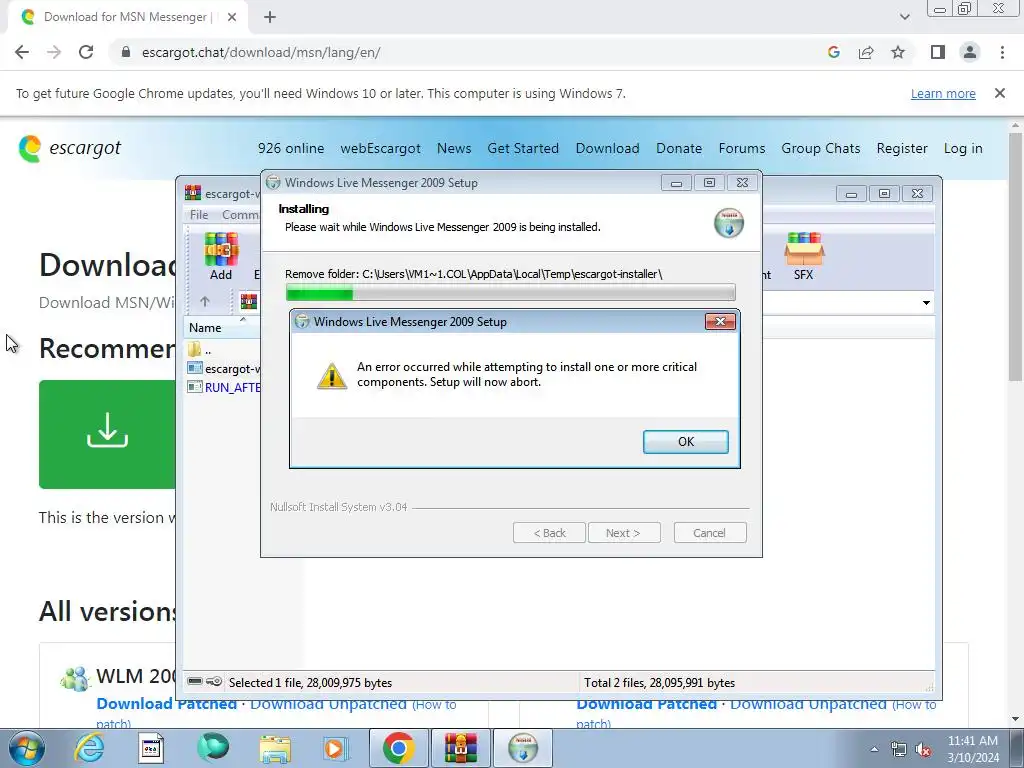Click OK in the setup error dialog
The width and height of the screenshot is (1024, 768).
(x=685, y=441)
